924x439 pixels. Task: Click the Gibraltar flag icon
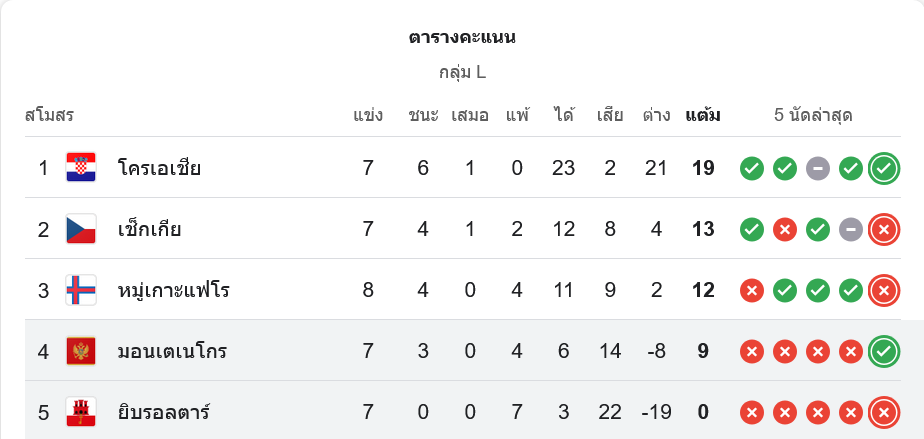(81, 412)
